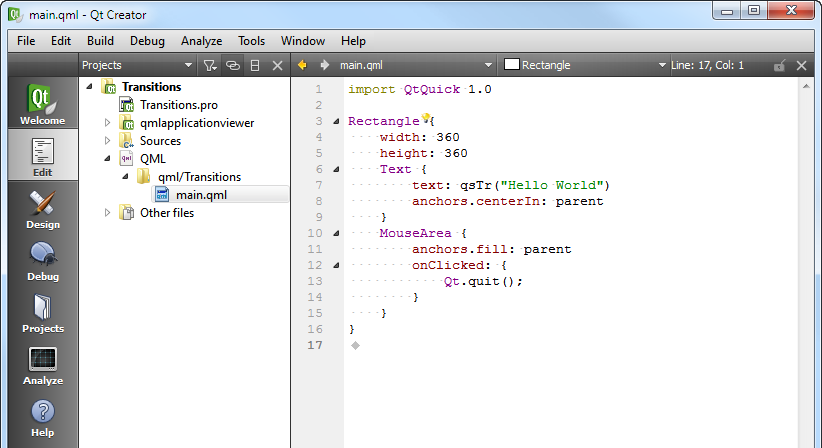Image resolution: width=822 pixels, height=448 pixels.
Task: Open the Analyze mode
Action: tap(42, 365)
